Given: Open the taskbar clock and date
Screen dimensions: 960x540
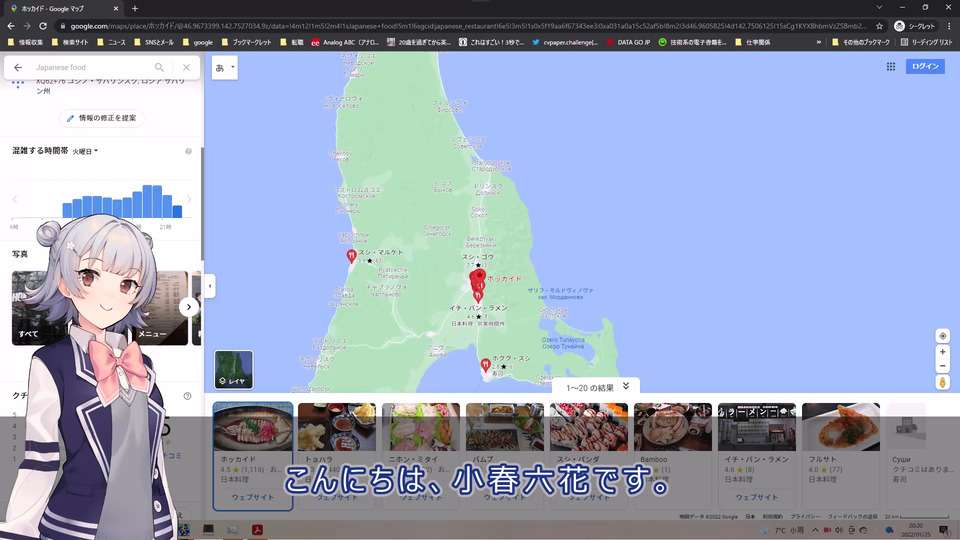Looking at the screenshot, I should click(x=915, y=530).
